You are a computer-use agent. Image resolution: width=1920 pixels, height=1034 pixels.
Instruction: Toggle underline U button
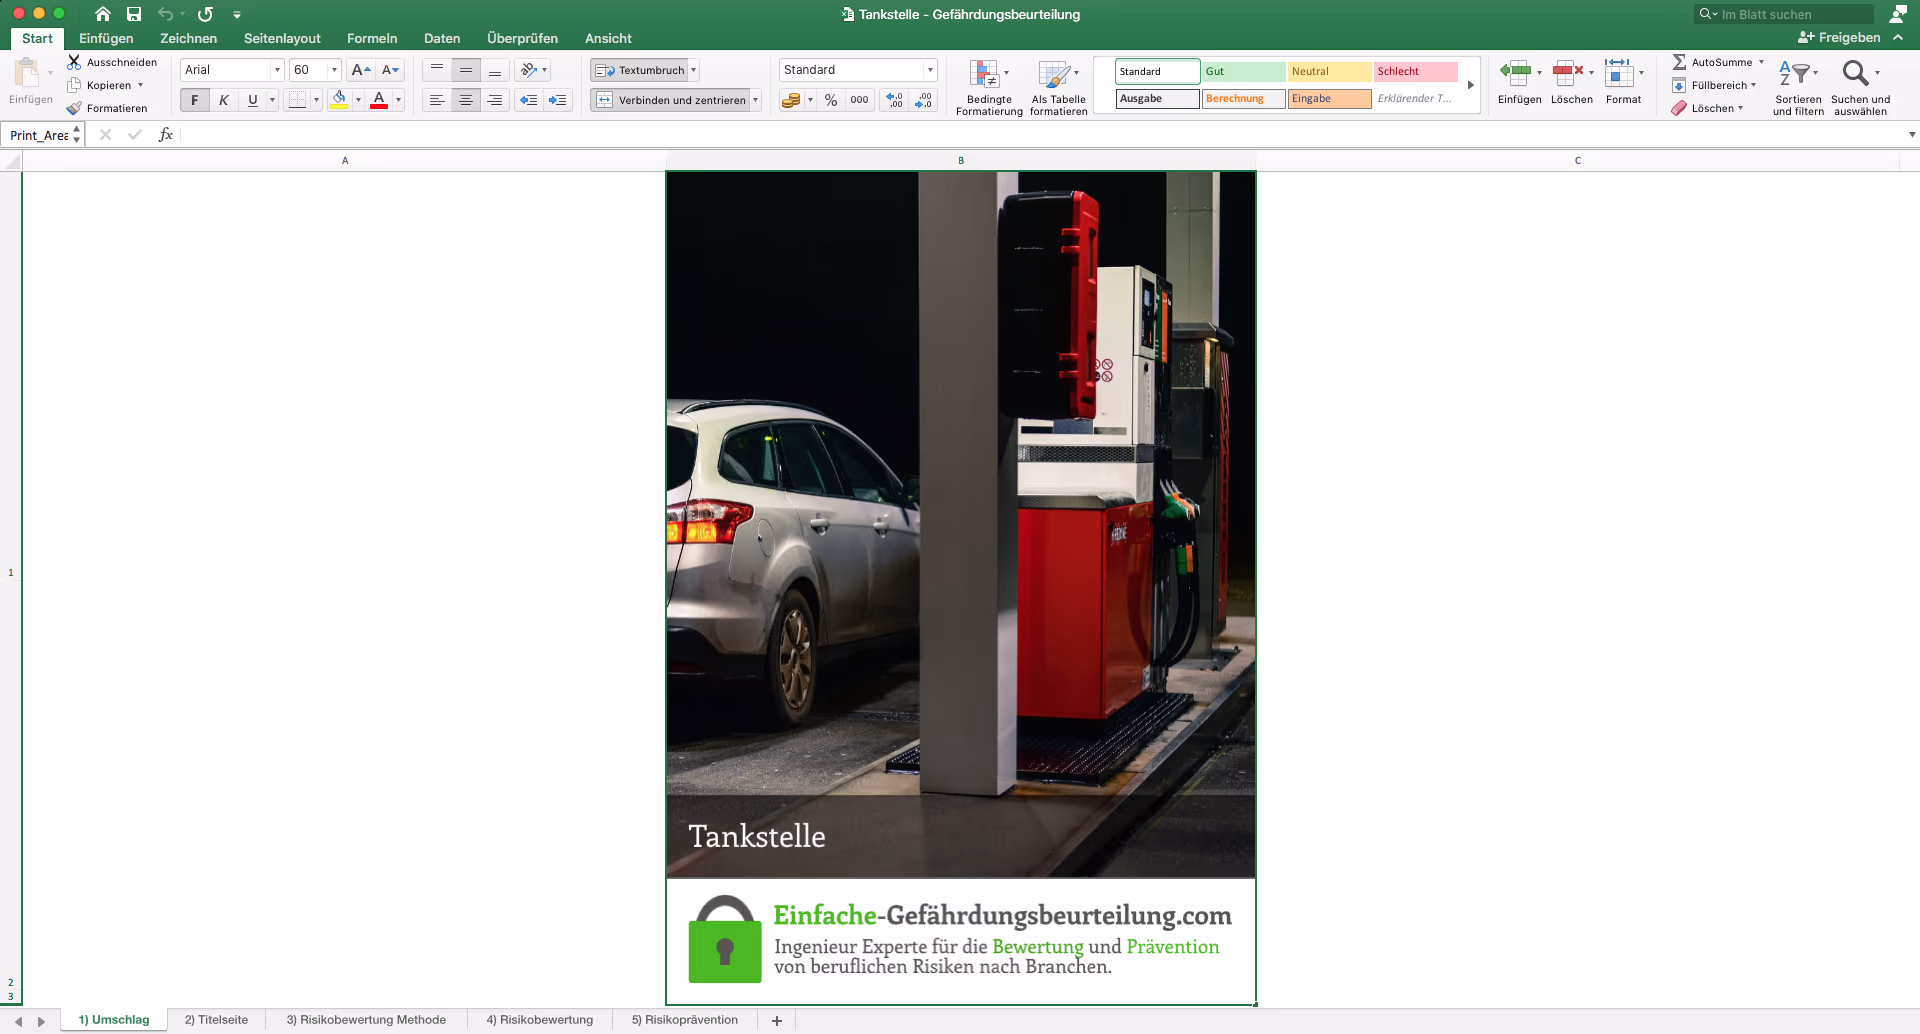coord(253,100)
